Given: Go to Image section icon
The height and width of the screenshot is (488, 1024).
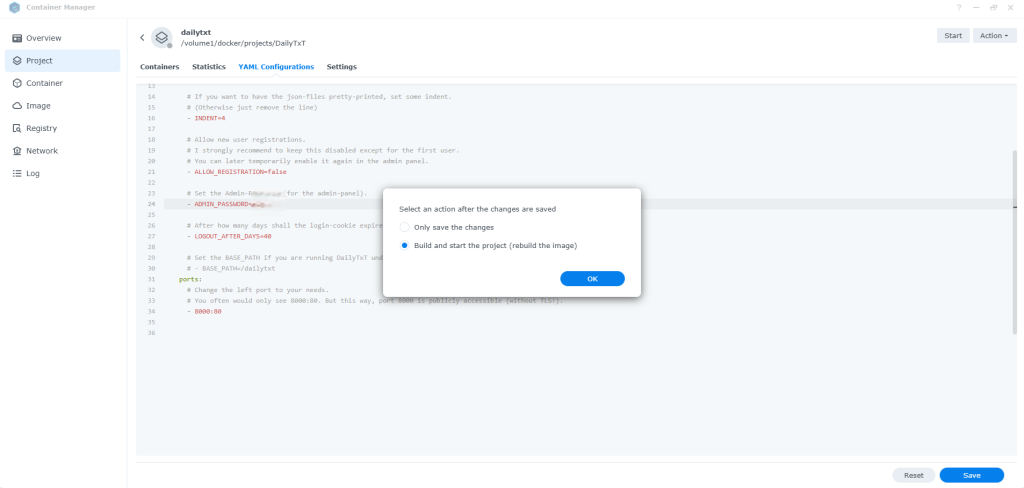Looking at the screenshot, I should click(x=17, y=106).
